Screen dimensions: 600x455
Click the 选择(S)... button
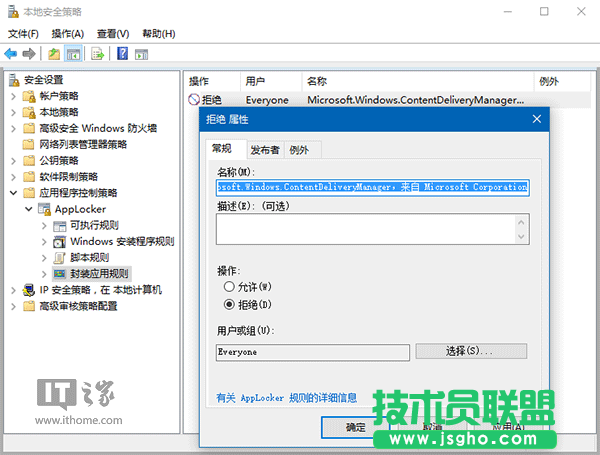(470, 352)
